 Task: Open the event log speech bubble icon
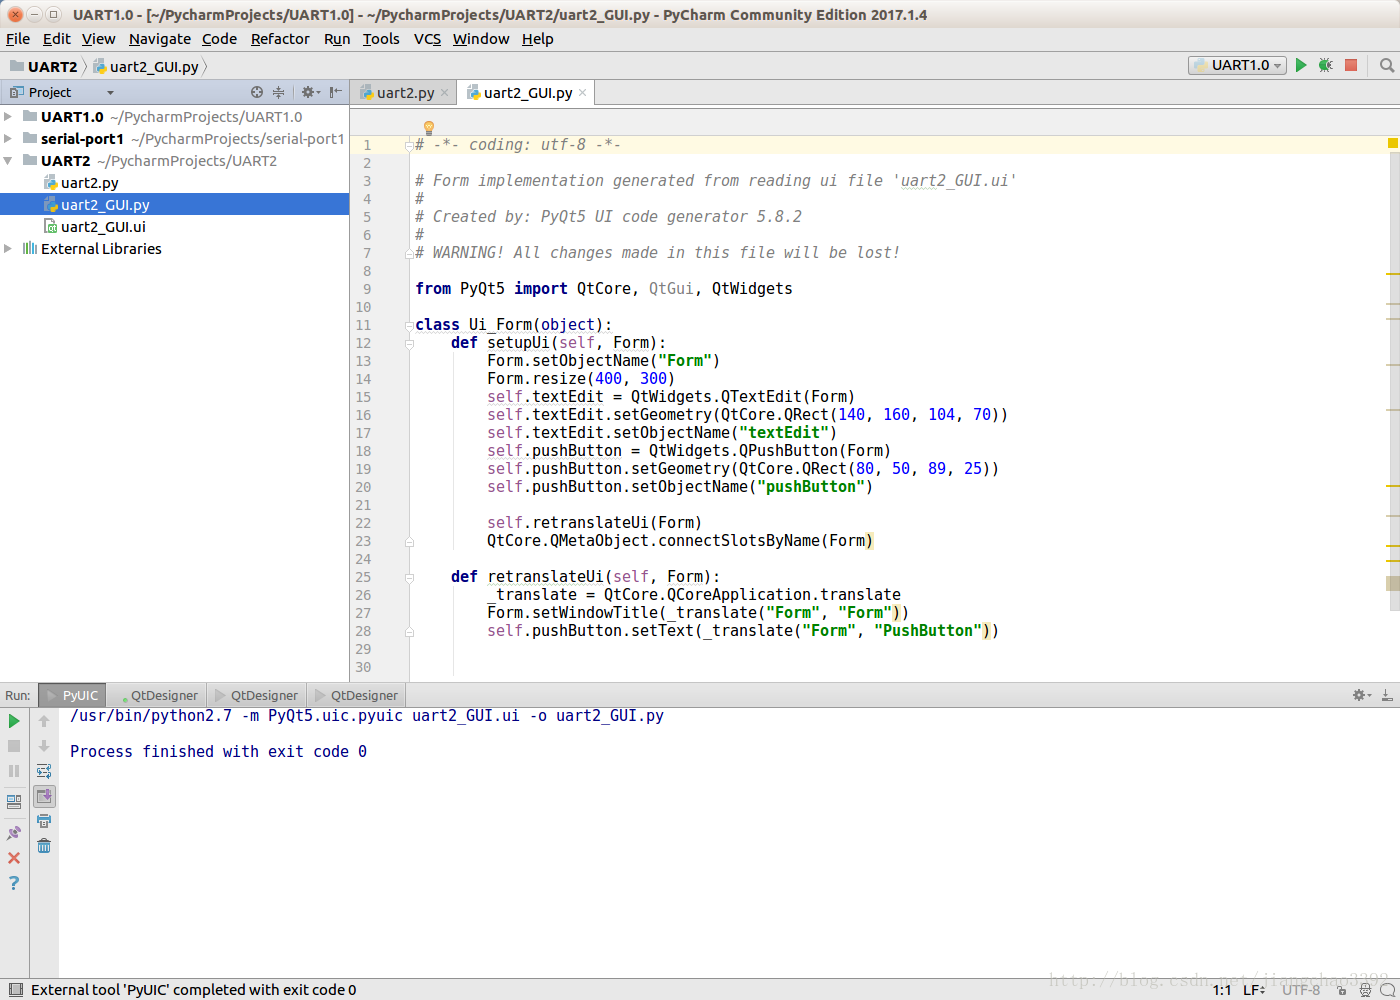tap(1387, 990)
